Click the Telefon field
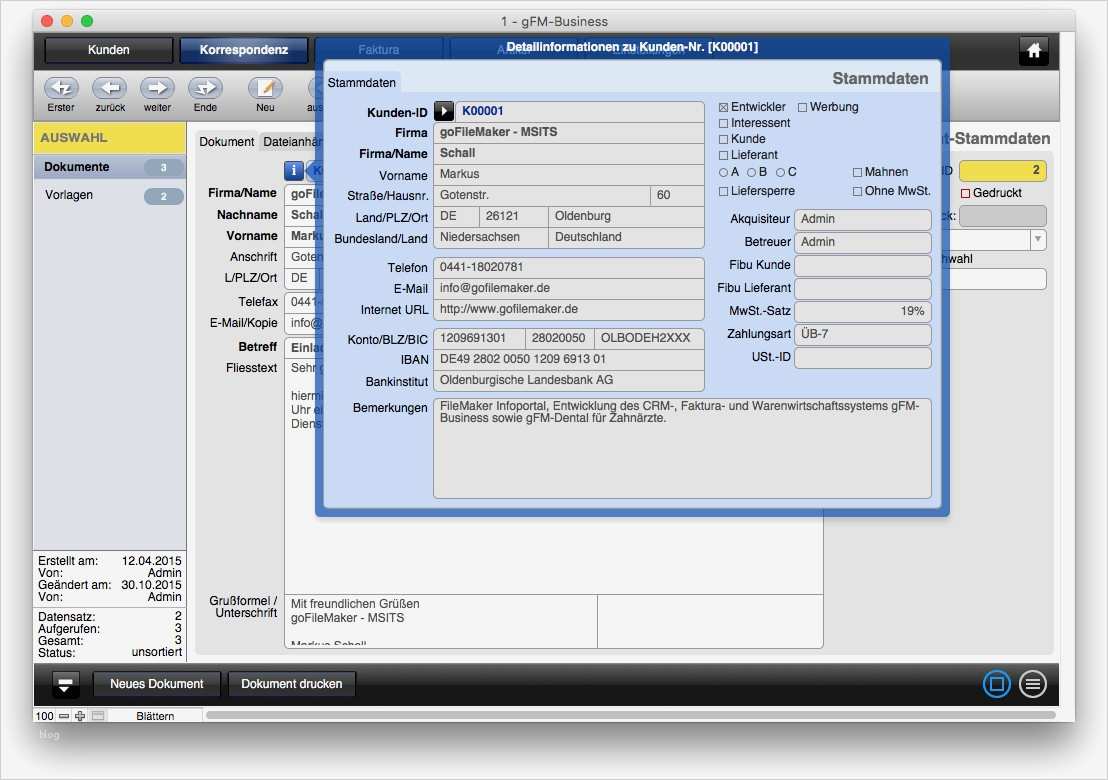Viewport: 1108px width, 780px height. coord(569,267)
